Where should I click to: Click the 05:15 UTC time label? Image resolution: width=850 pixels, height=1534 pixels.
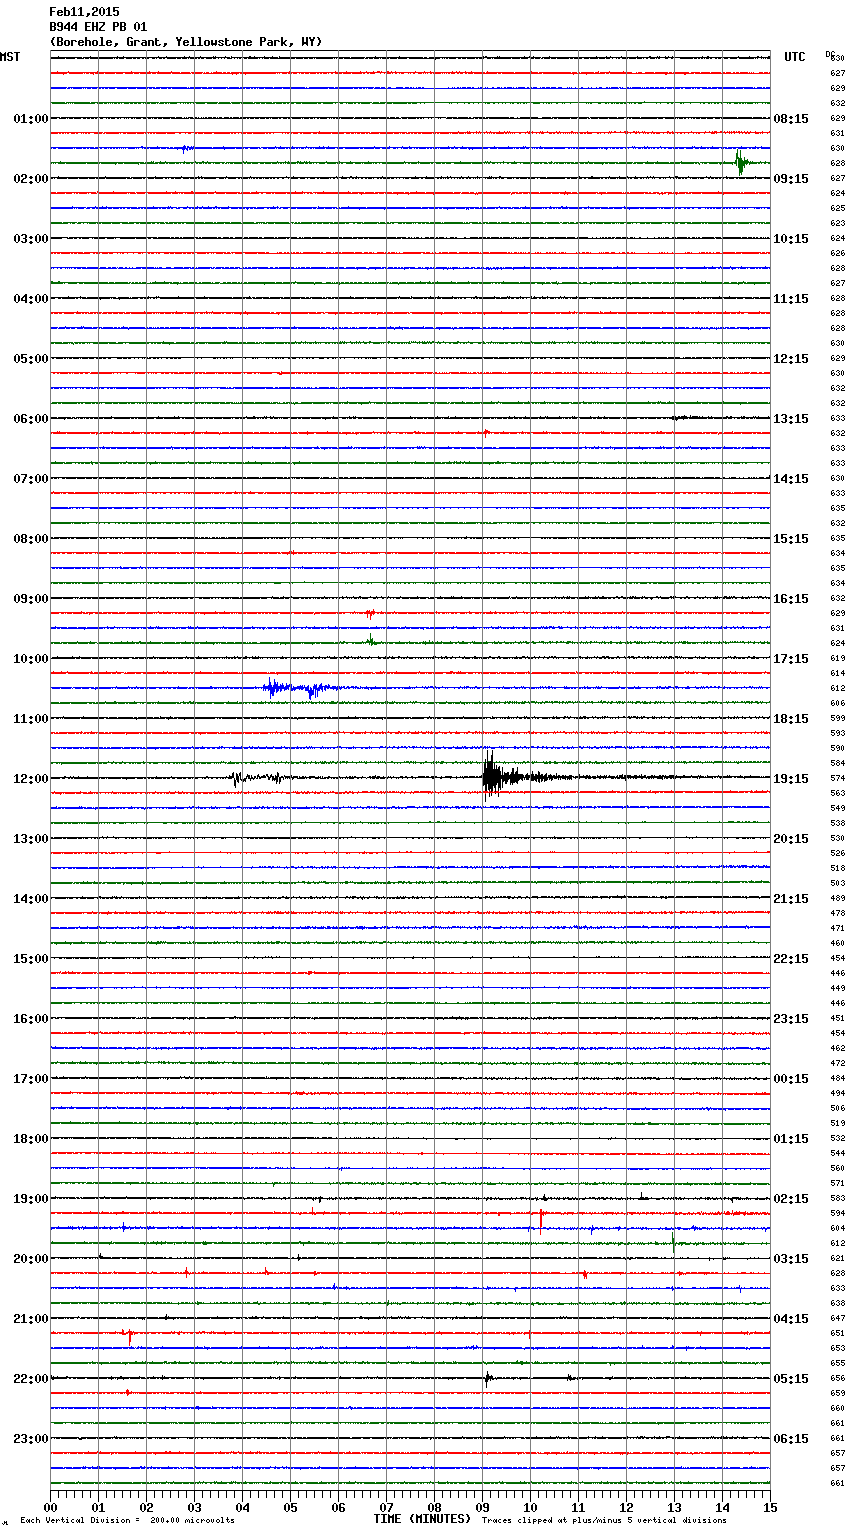point(791,1379)
